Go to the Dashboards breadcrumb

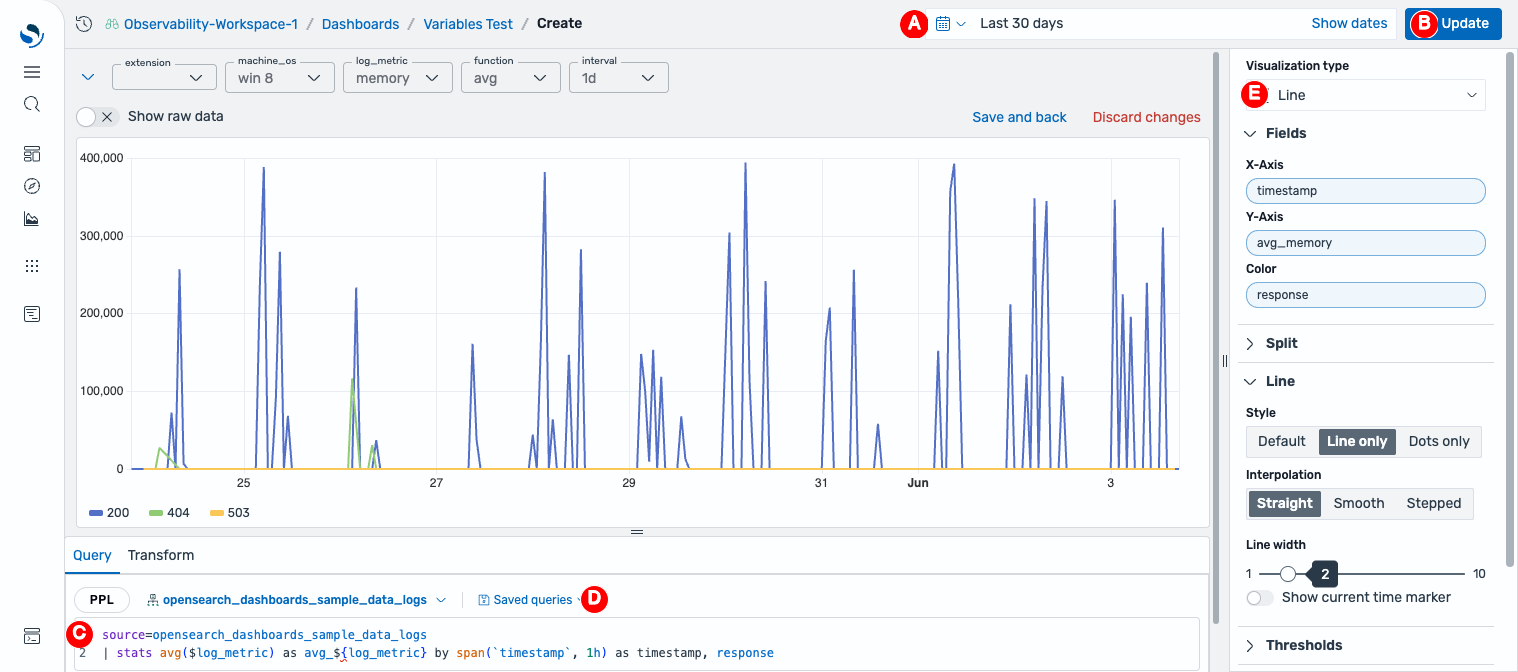coord(360,23)
